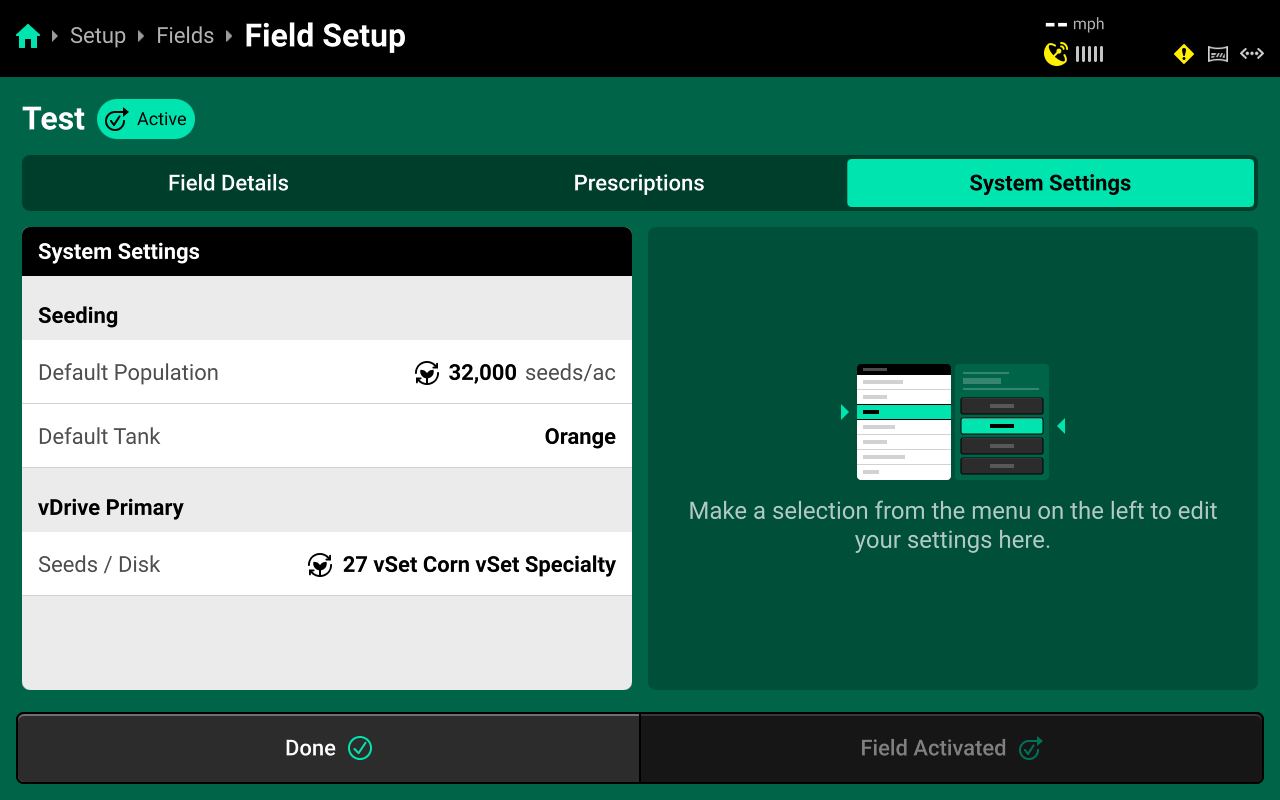Click the yellow GPS satellite dish icon

pos(1055,54)
